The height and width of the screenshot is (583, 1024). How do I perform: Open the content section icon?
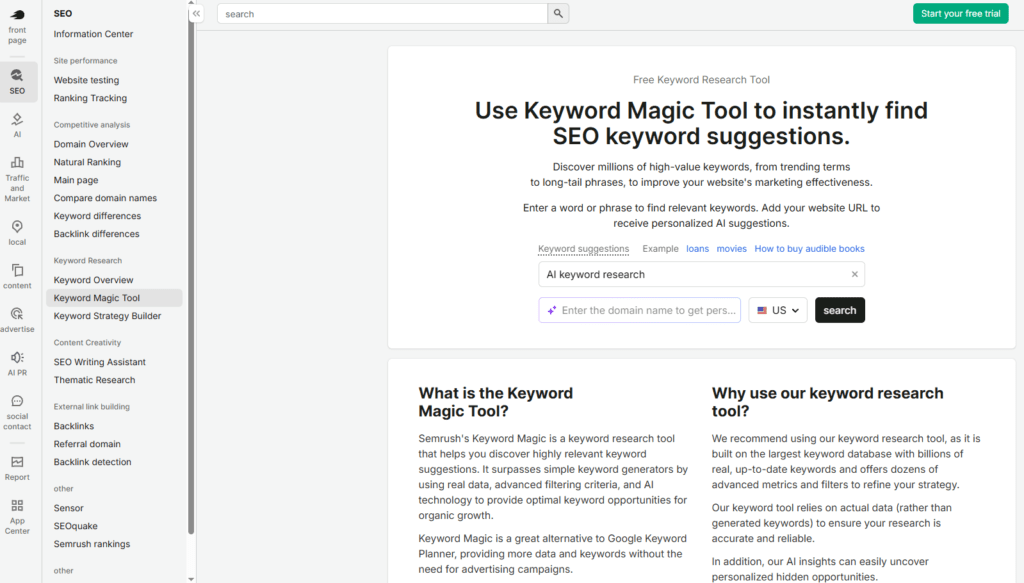pos(17,270)
